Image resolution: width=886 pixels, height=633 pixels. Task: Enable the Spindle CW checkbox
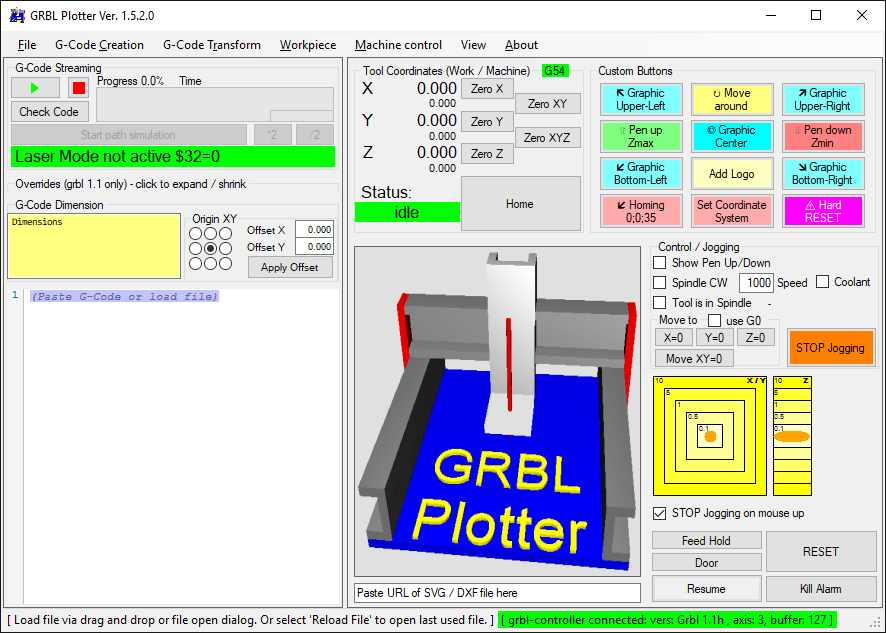click(658, 283)
